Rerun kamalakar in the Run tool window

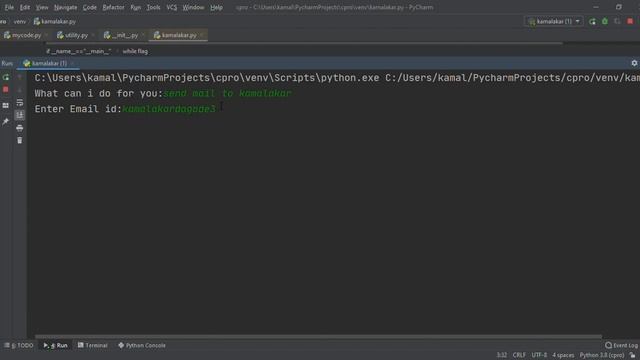click(6, 77)
